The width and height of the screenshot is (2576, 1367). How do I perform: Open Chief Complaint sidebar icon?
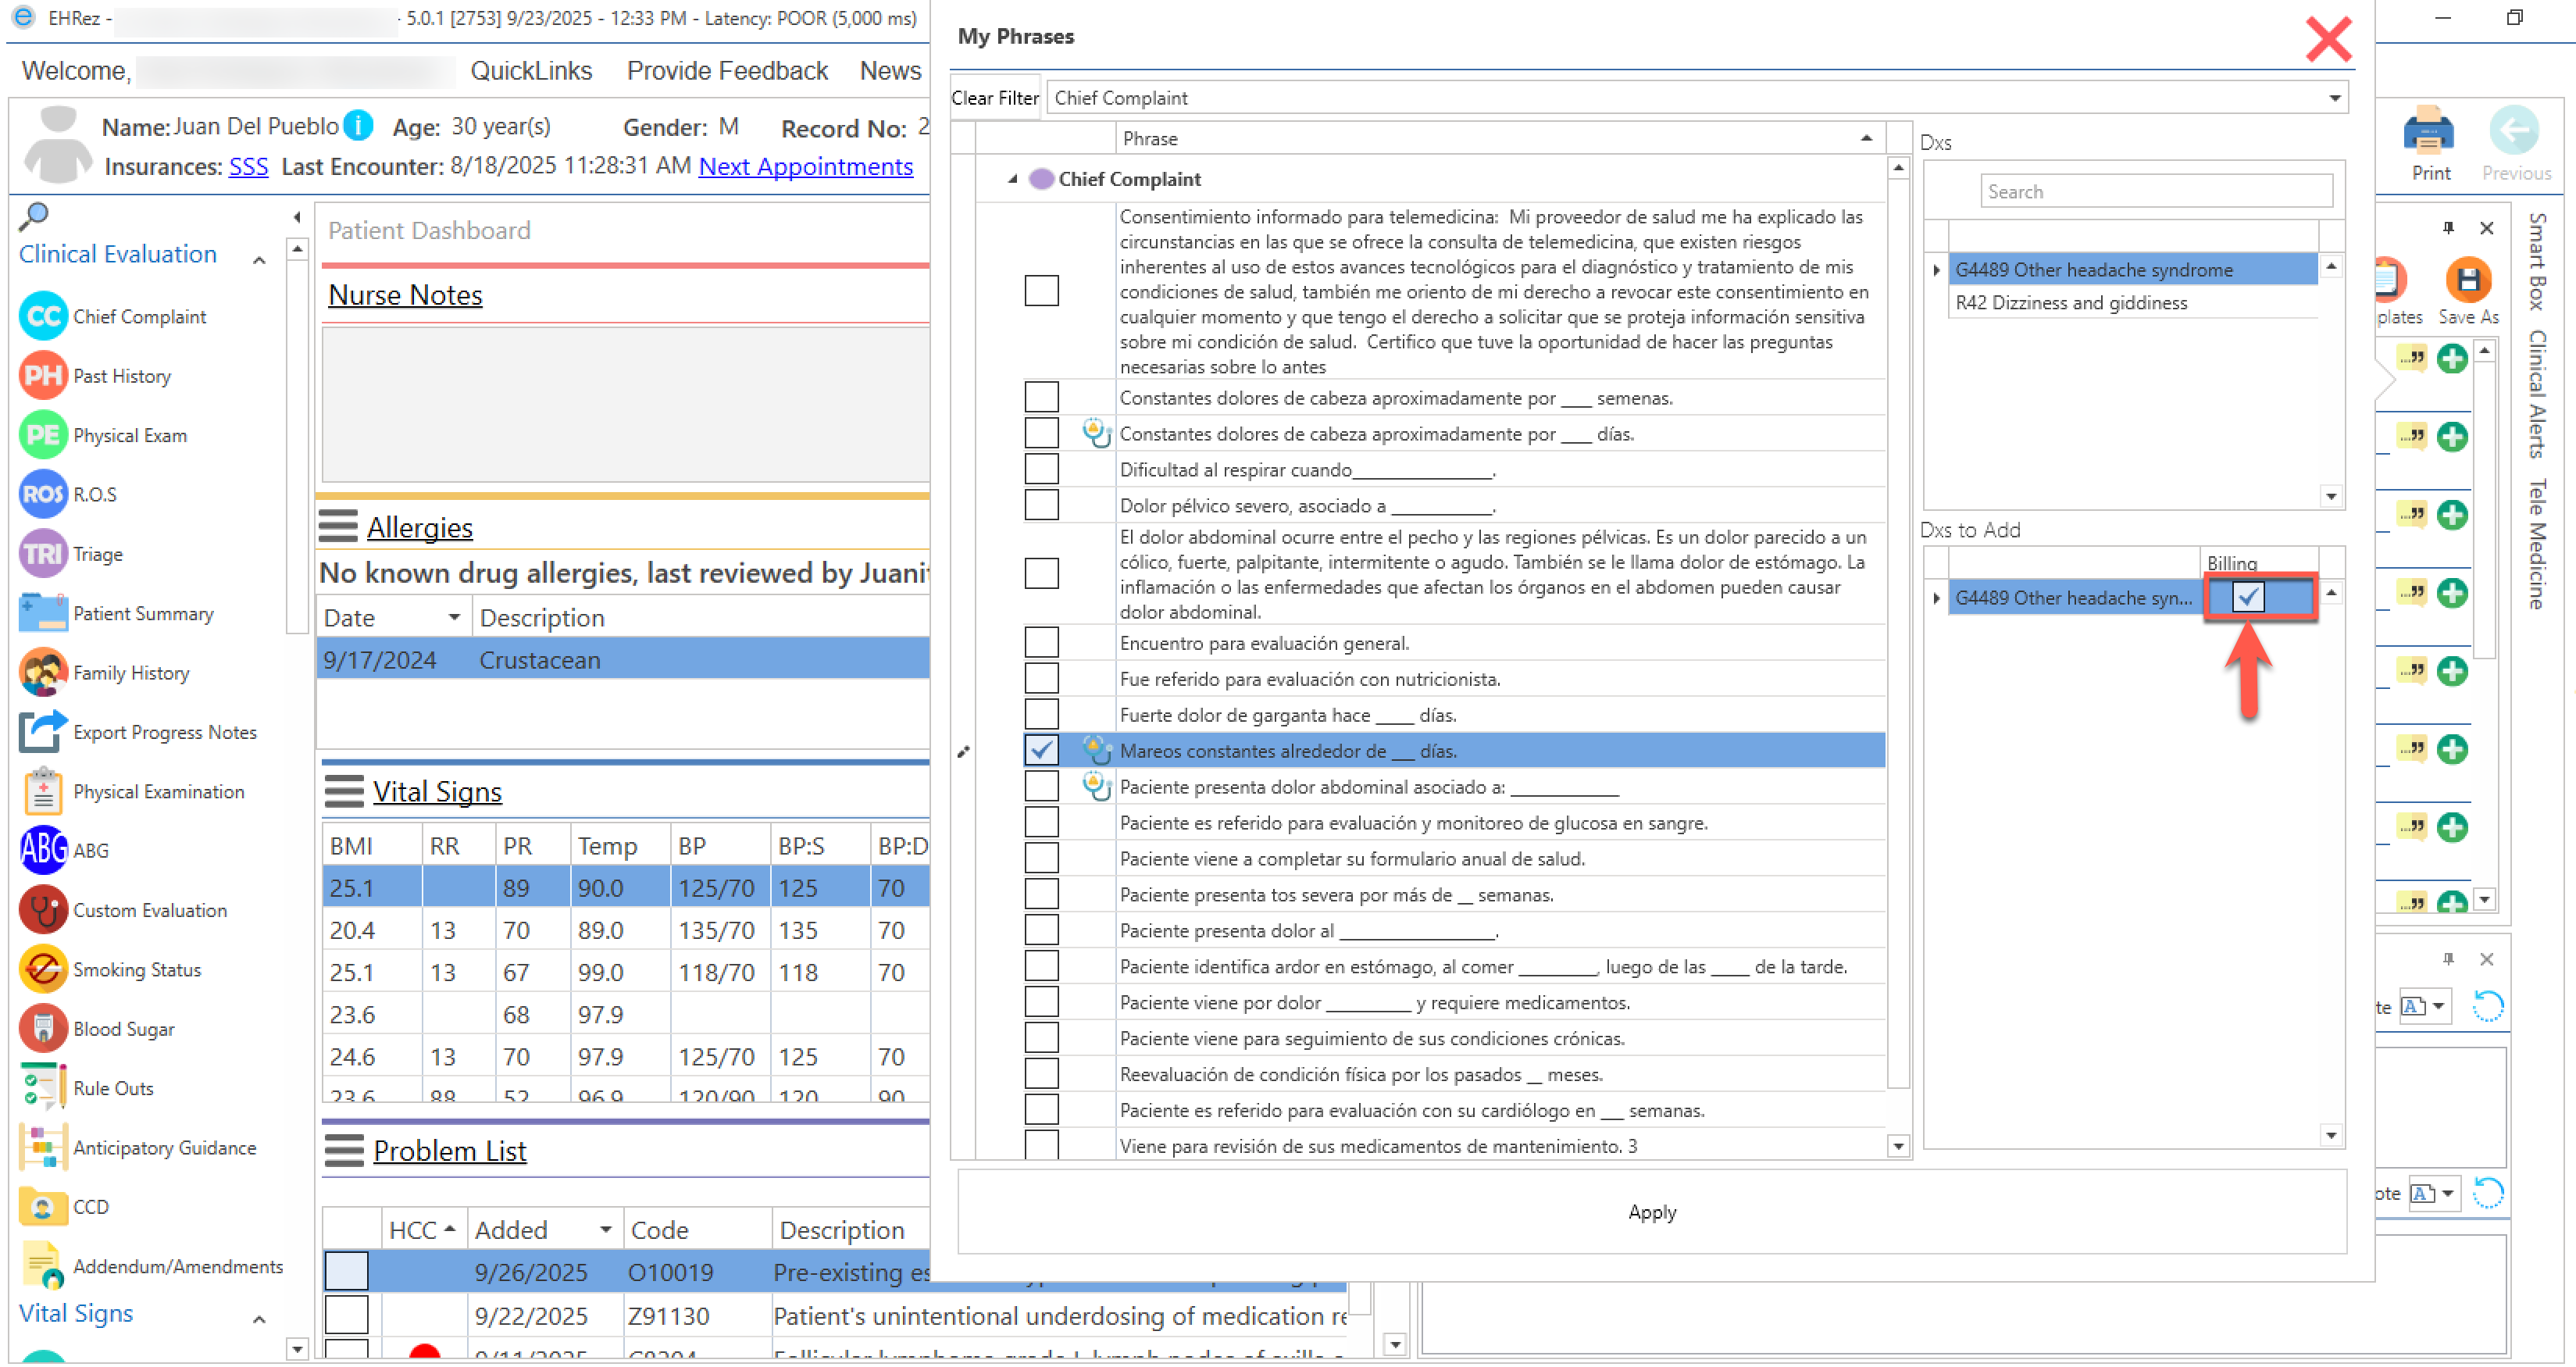[43, 316]
